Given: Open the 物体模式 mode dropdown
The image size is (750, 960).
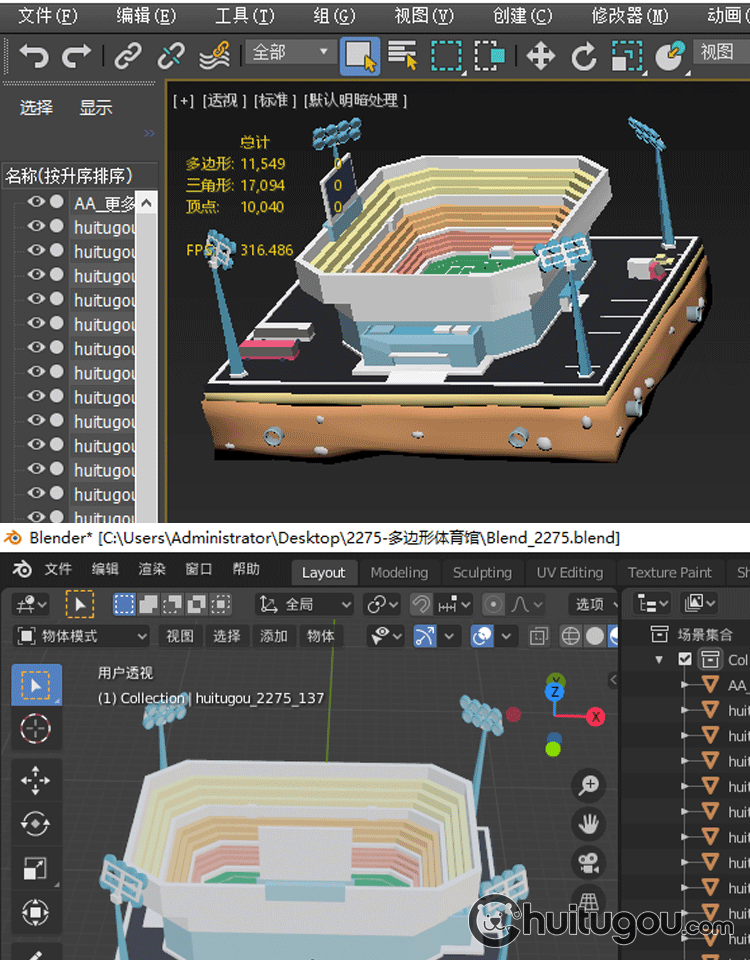Looking at the screenshot, I should pyautogui.click(x=82, y=636).
